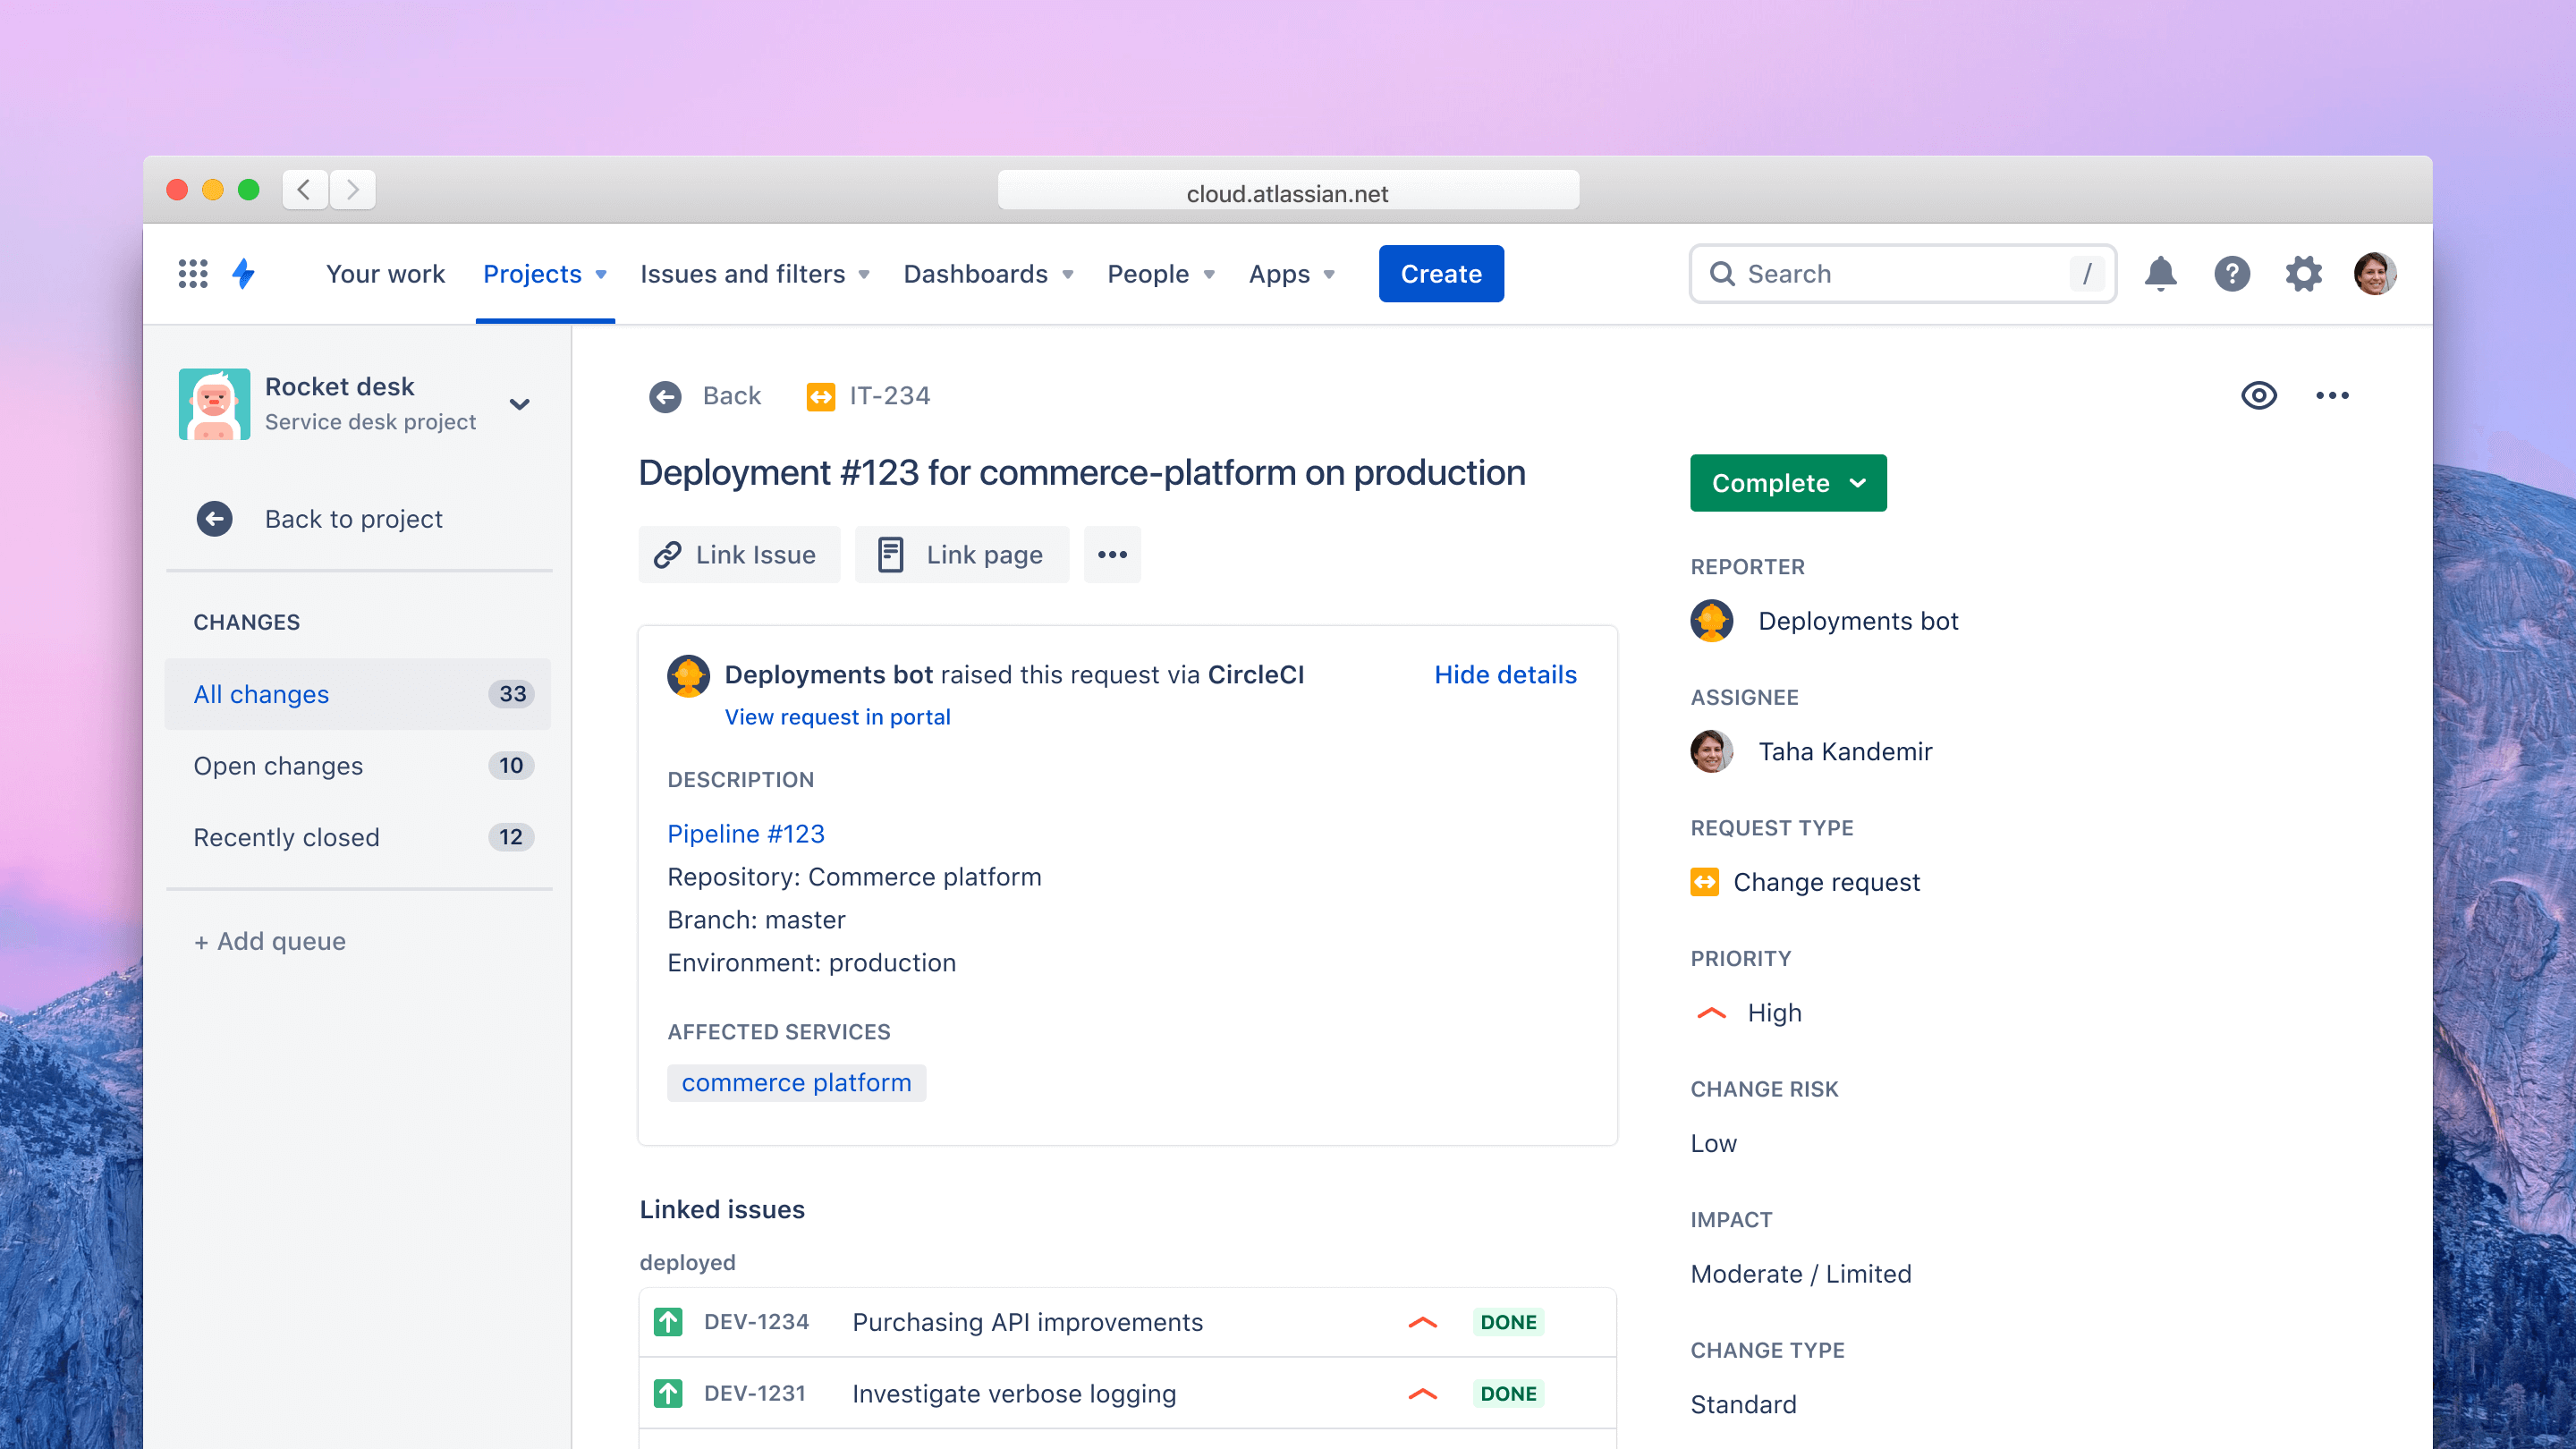Open the help question mark icon
Viewport: 2576px width, 1449px height.
click(2233, 273)
